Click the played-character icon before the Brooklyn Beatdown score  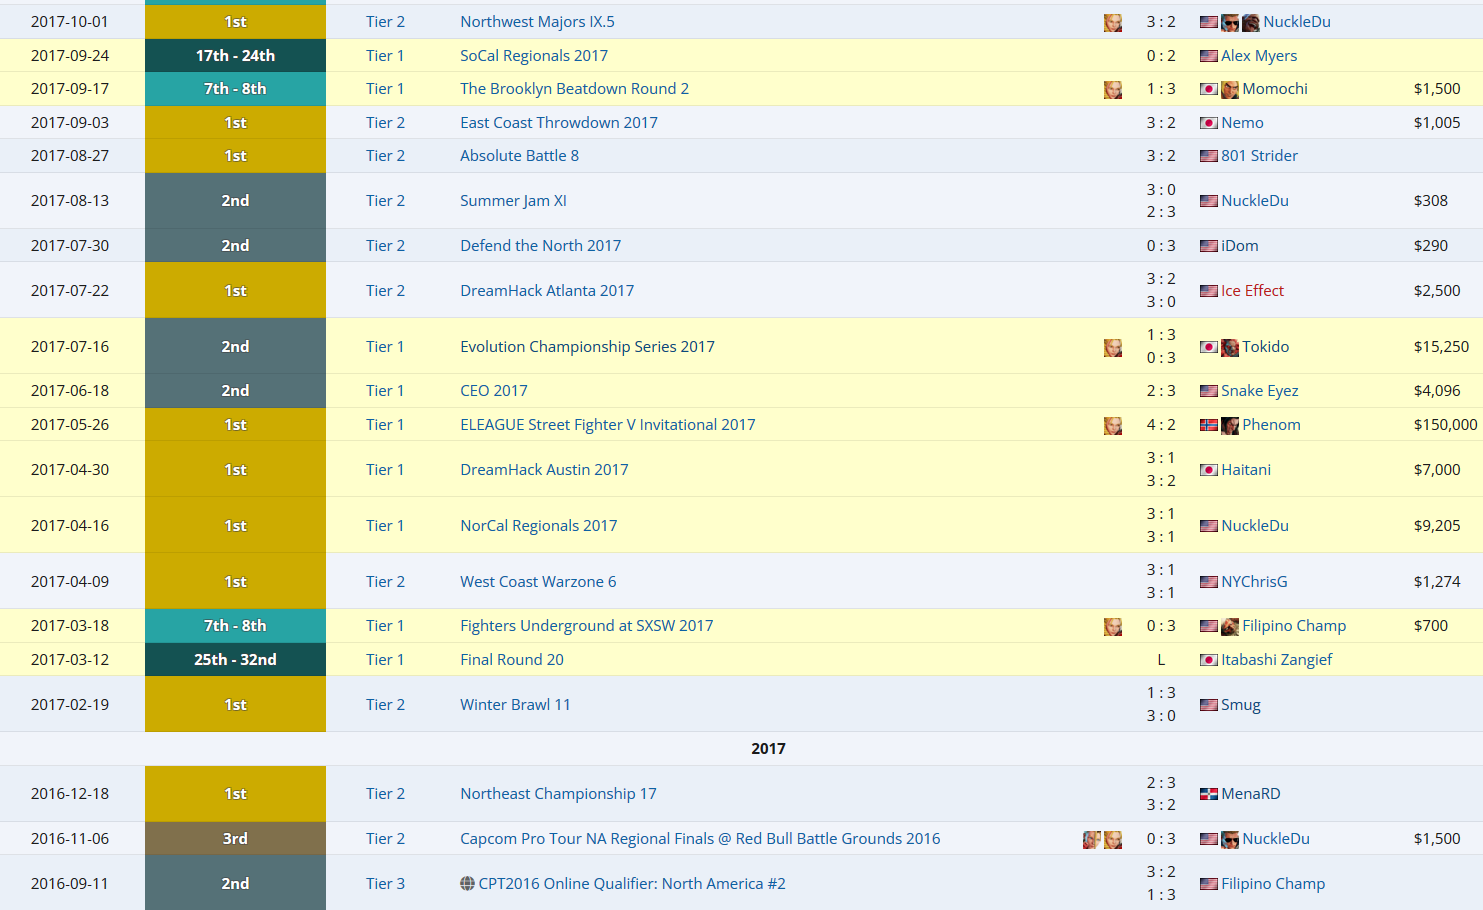[1113, 90]
